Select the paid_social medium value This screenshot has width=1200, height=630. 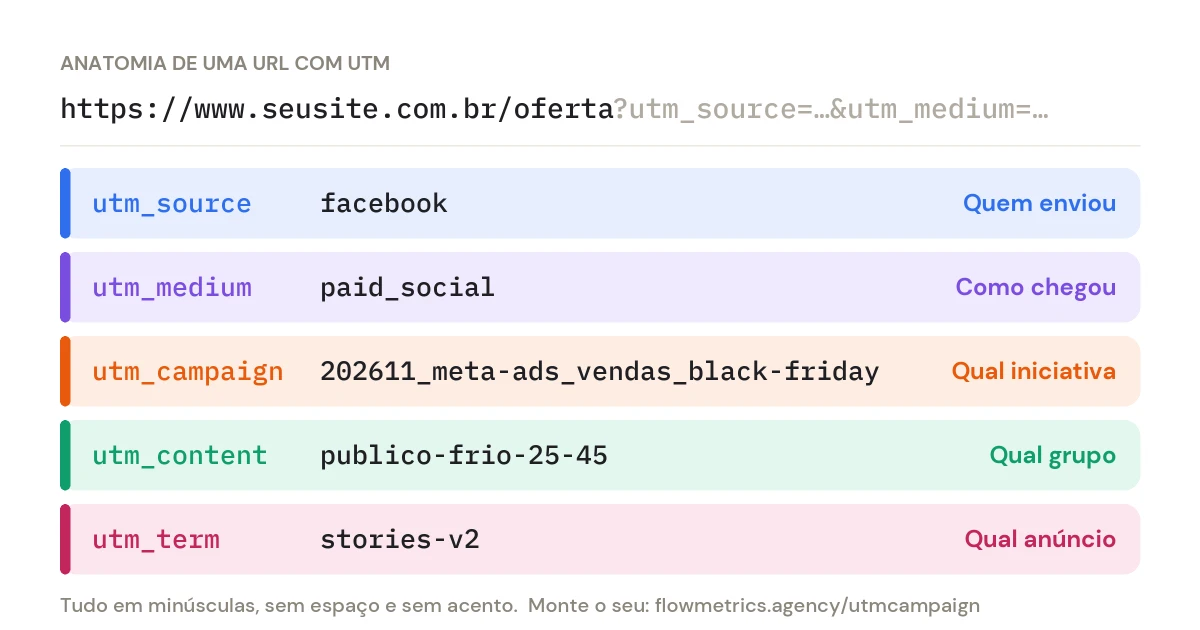pyautogui.click(x=407, y=288)
